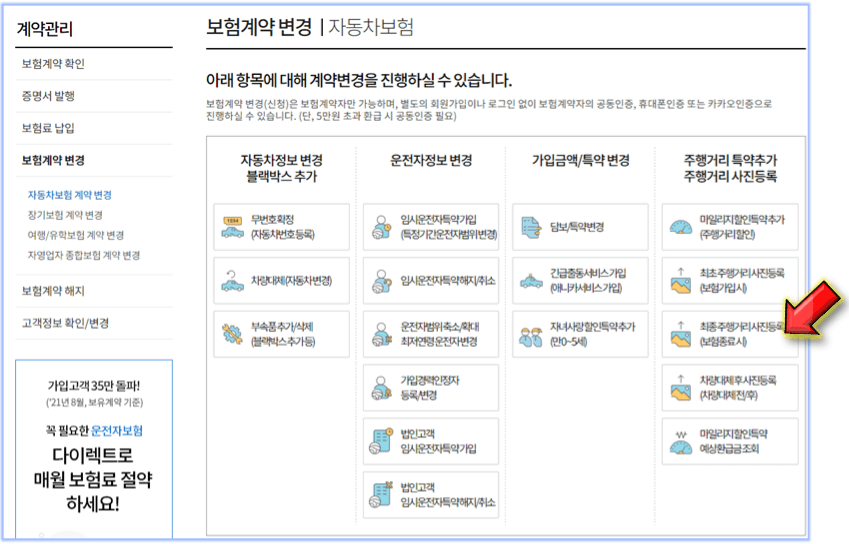Click the 긴급출동서비스가입 (애니카서비스가입) label
The height and width of the screenshot is (544, 849).
click(x=588, y=280)
